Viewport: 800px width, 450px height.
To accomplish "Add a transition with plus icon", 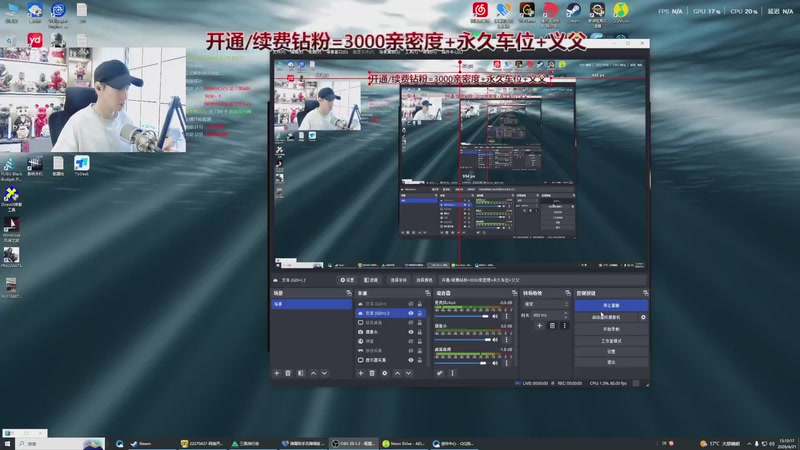I will [x=539, y=326].
